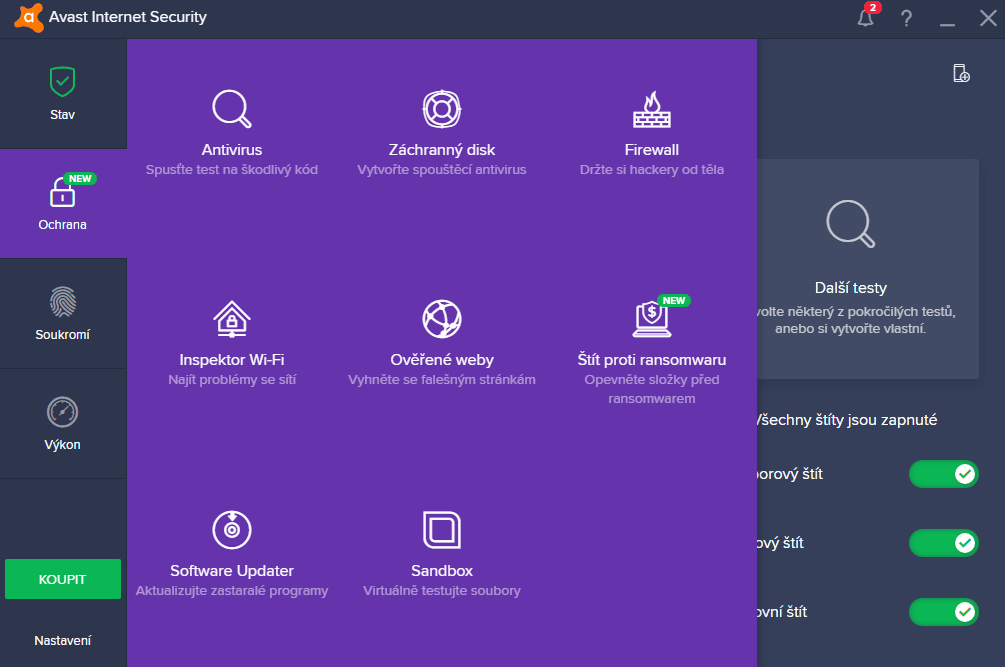Open the Sandbox icon
Image resolution: width=1005 pixels, height=667 pixels.
(x=442, y=529)
